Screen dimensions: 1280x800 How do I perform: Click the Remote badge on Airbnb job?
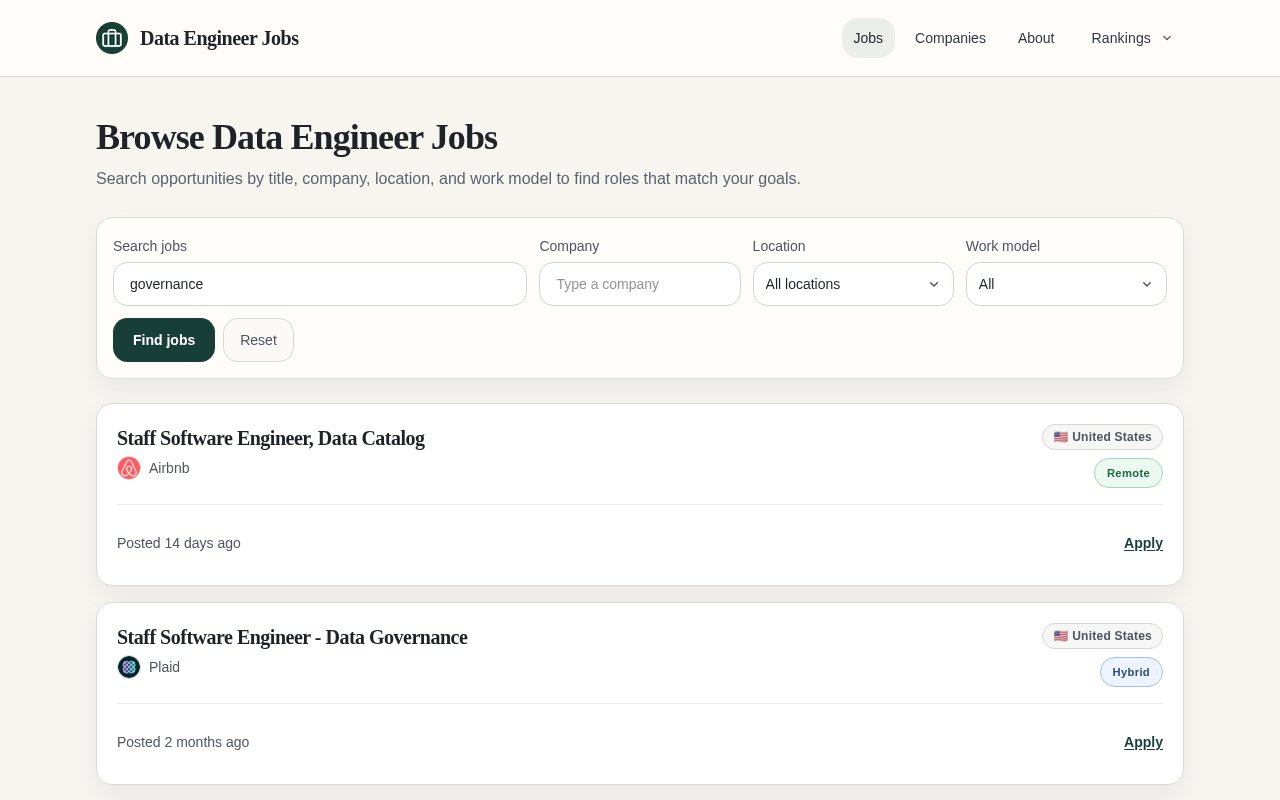pyautogui.click(x=1128, y=473)
